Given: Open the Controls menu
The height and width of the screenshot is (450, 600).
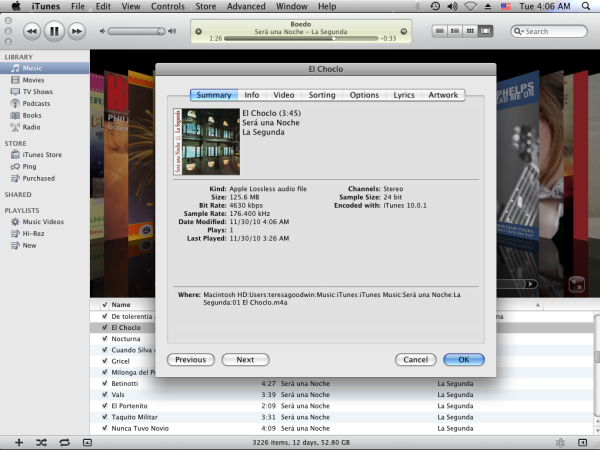Looking at the screenshot, I should 168,6.
